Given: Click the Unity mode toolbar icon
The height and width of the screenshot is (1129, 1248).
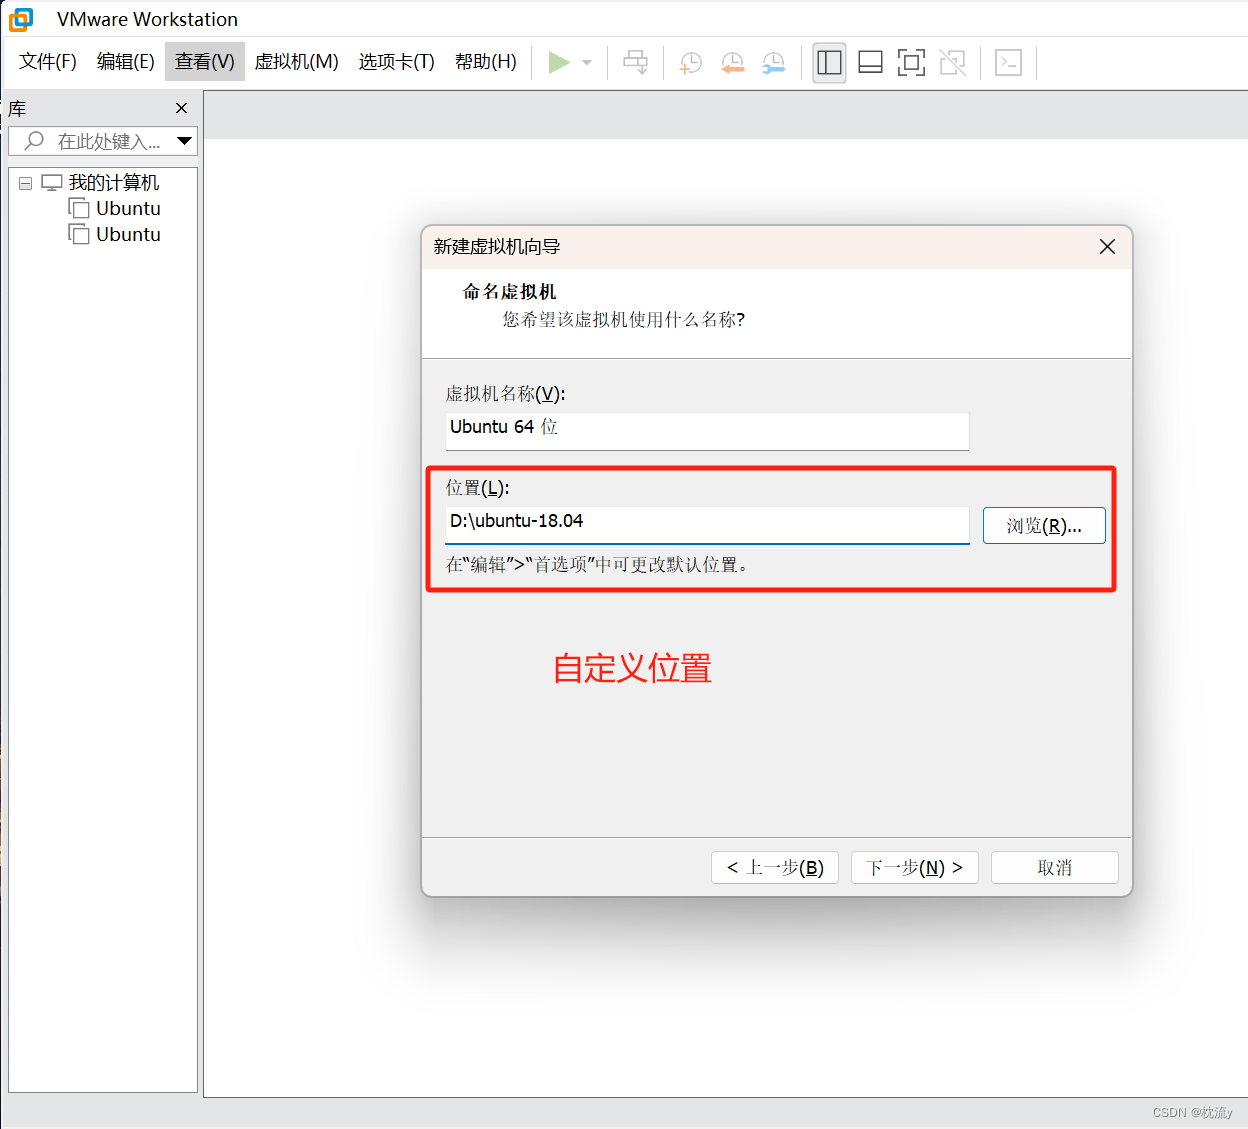Looking at the screenshot, I should pos(952,62).
